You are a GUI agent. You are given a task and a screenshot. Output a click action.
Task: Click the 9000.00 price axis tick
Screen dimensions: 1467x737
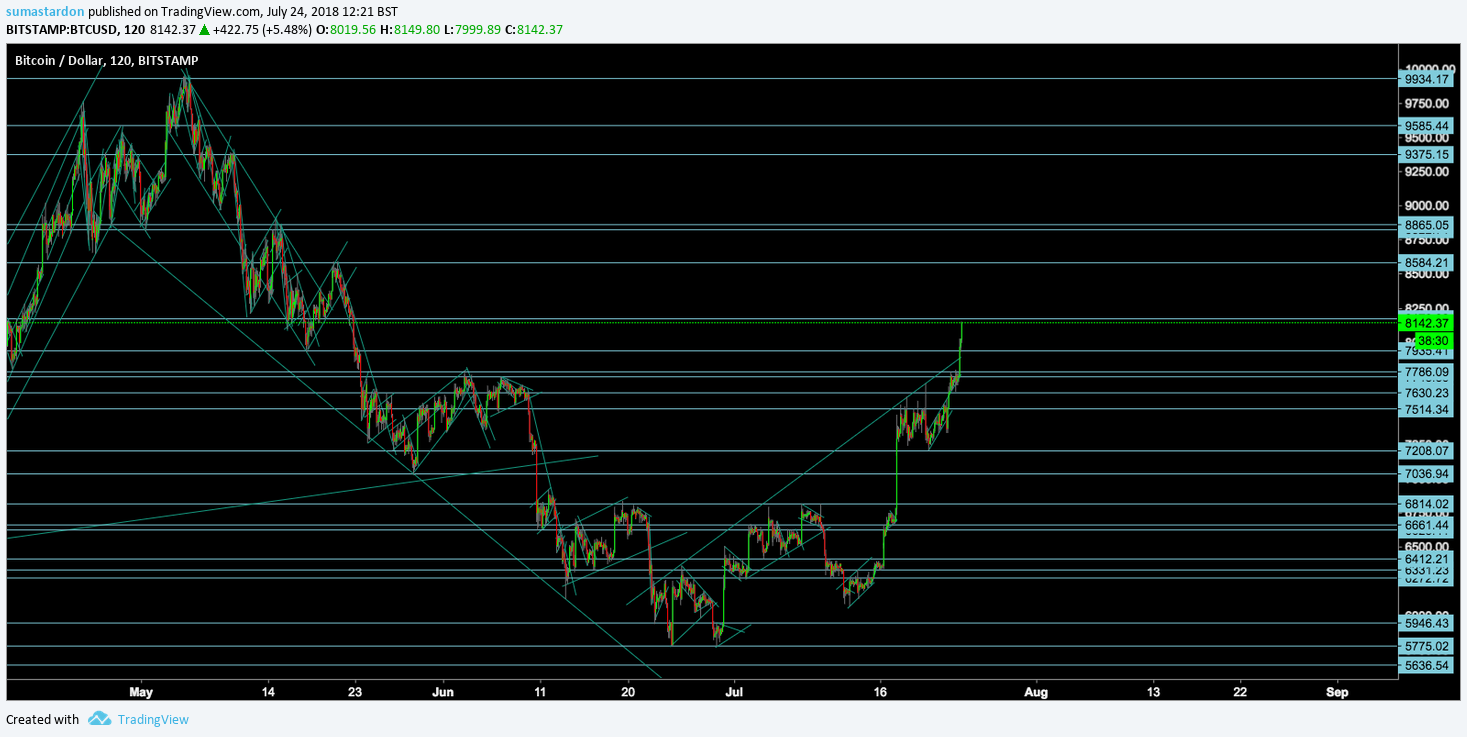click(1427, 206)
